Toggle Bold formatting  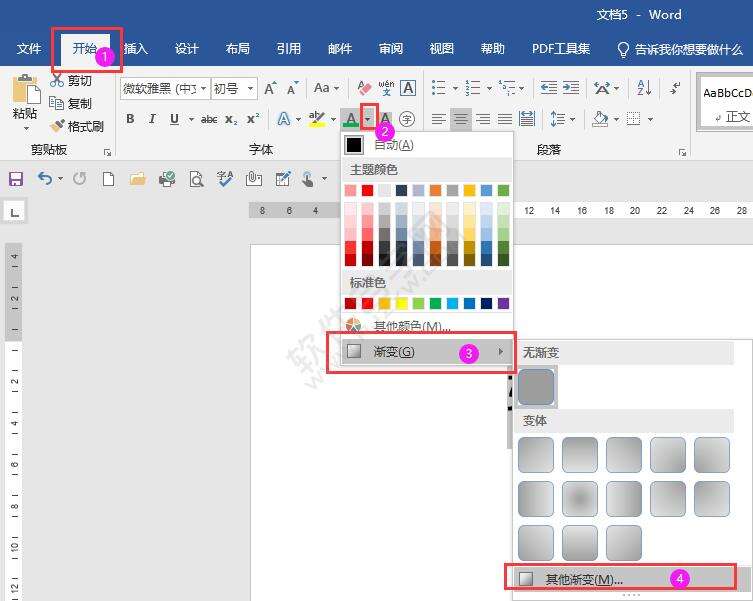130,119
